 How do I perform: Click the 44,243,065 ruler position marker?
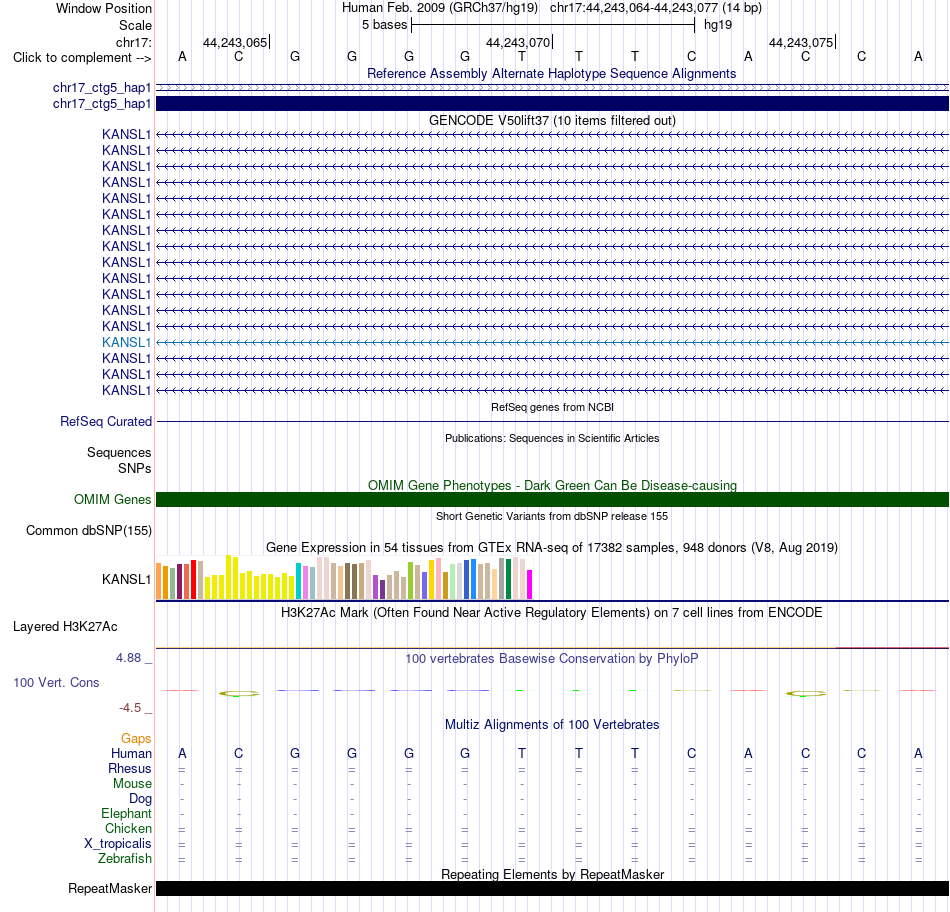[x=236, y=42]
